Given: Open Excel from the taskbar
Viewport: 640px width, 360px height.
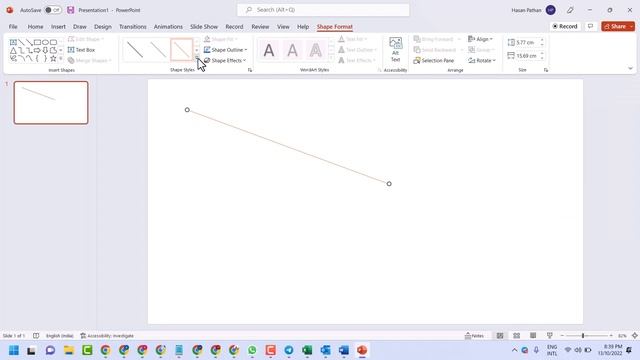Looking at the screenshot, I should click(307, 350).
